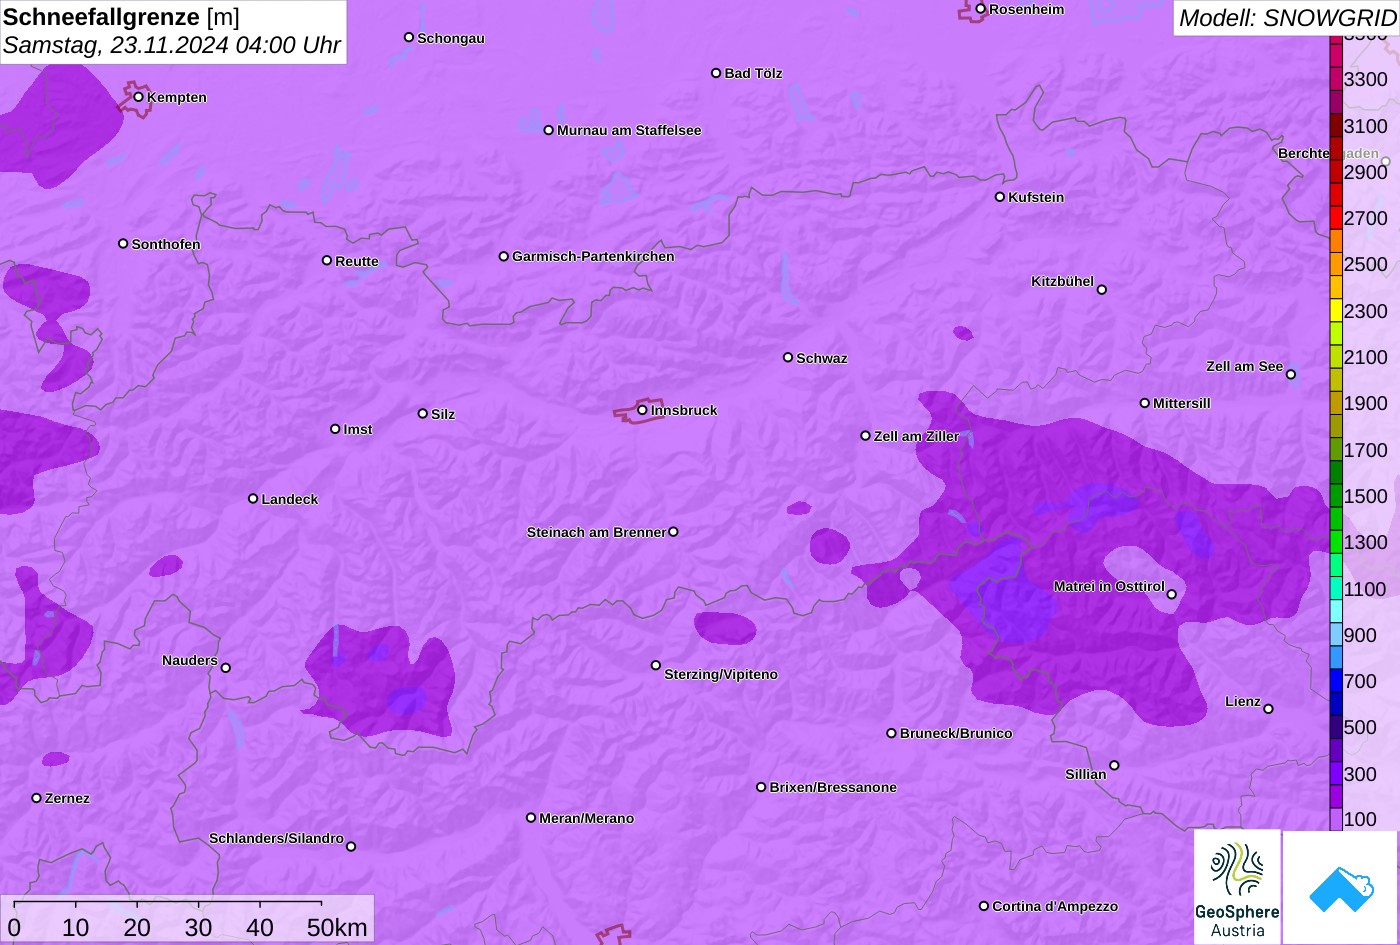Click the "Schneefallgrenze [m]" map title

[x=121, y=17]
